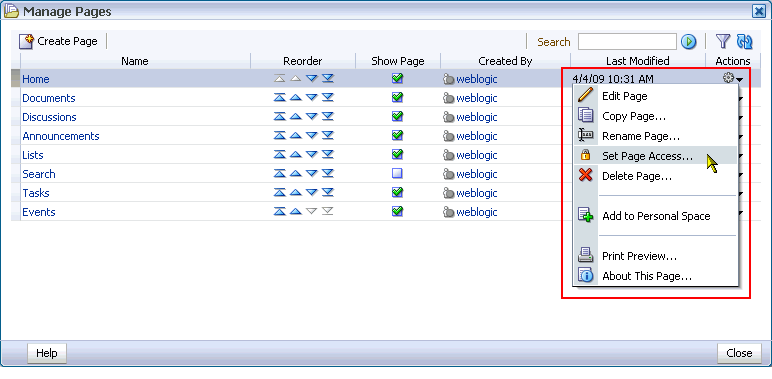Screen dimensions: 772x379
Task: Open the Documents page link
Action: pos(49,98)
